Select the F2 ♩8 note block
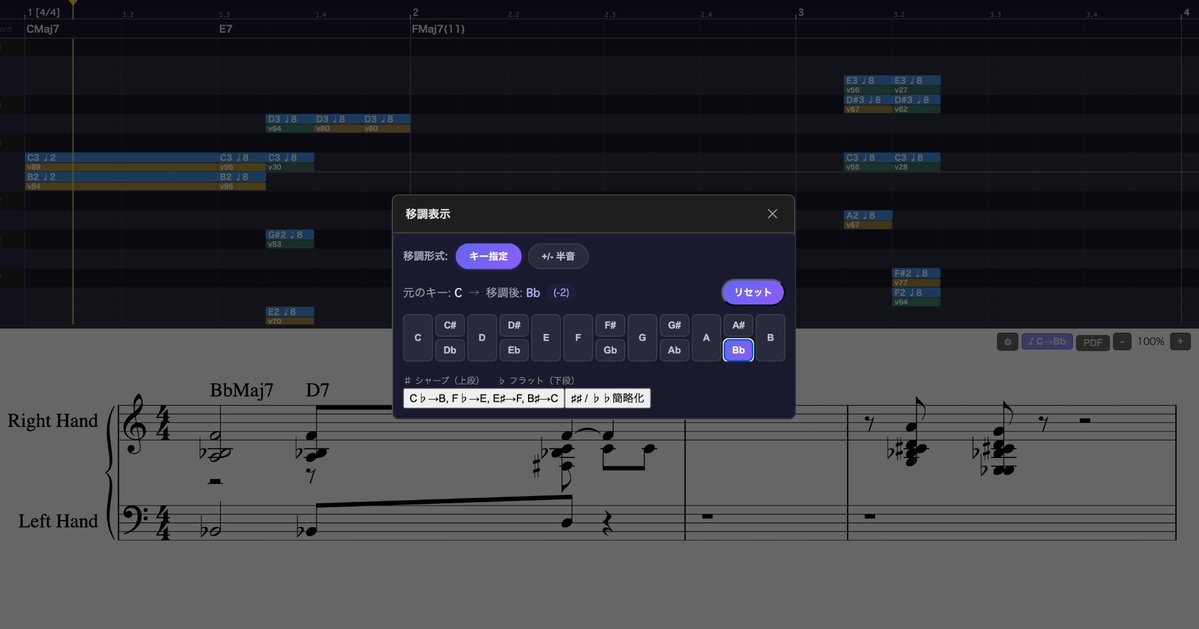Screen dimensions: 1199x629 916,293
